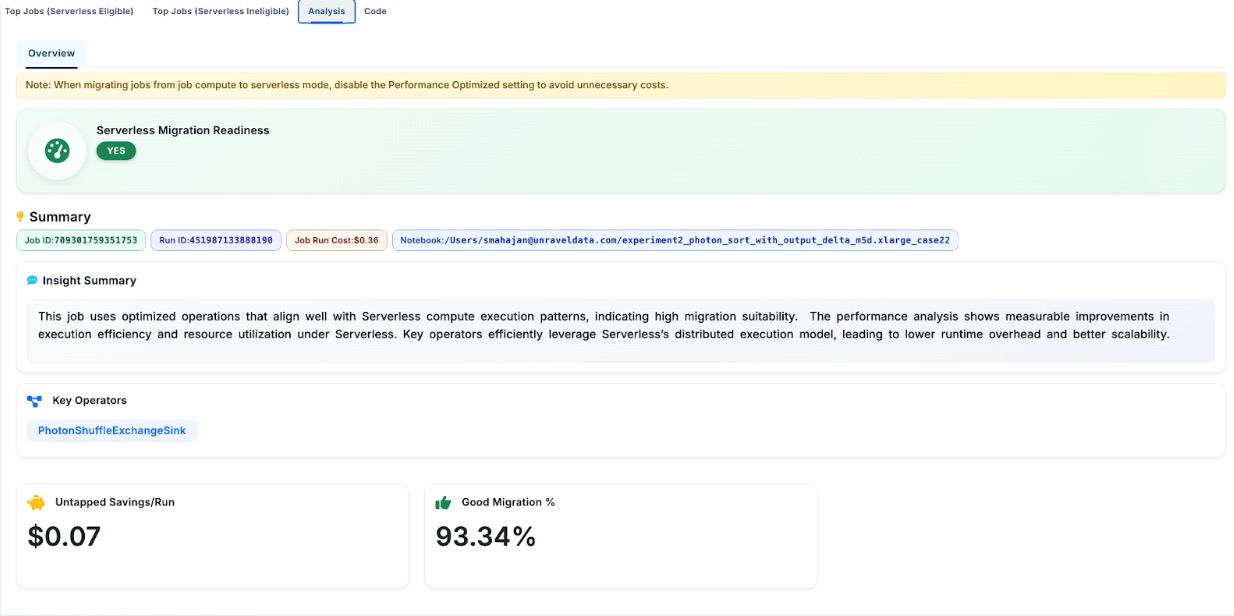Image resolution: width=1234 pixels, height=616 pixels.
Task: Open the Code tab
Action: click(375, 12)
